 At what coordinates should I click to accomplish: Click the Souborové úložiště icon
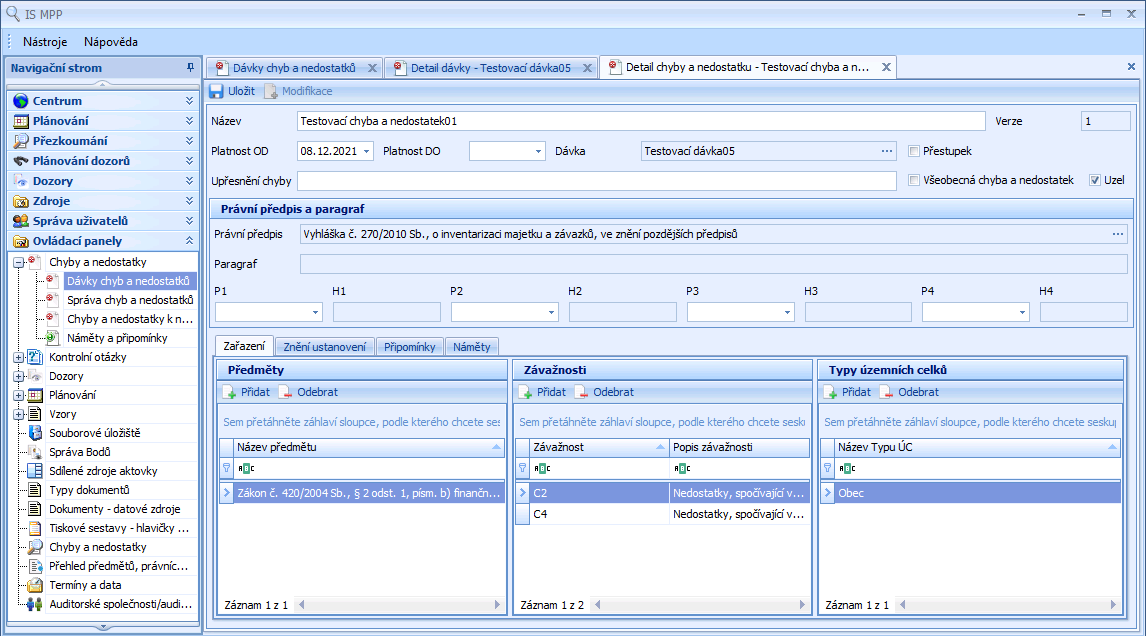pos(35,433)
